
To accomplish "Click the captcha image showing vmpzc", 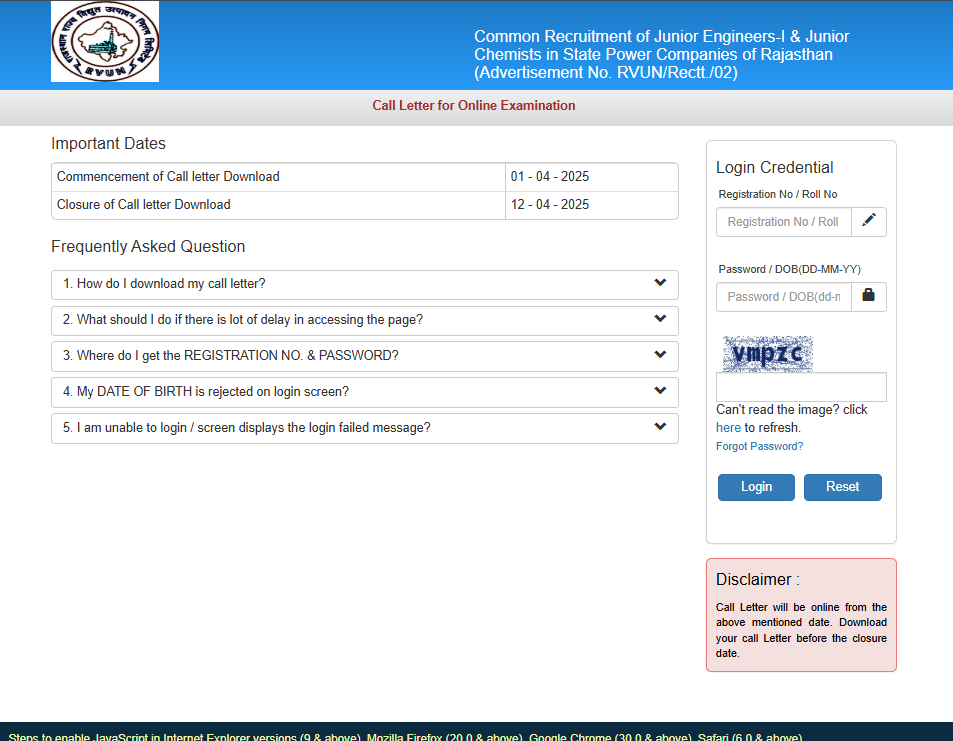I will pos(767,354).
